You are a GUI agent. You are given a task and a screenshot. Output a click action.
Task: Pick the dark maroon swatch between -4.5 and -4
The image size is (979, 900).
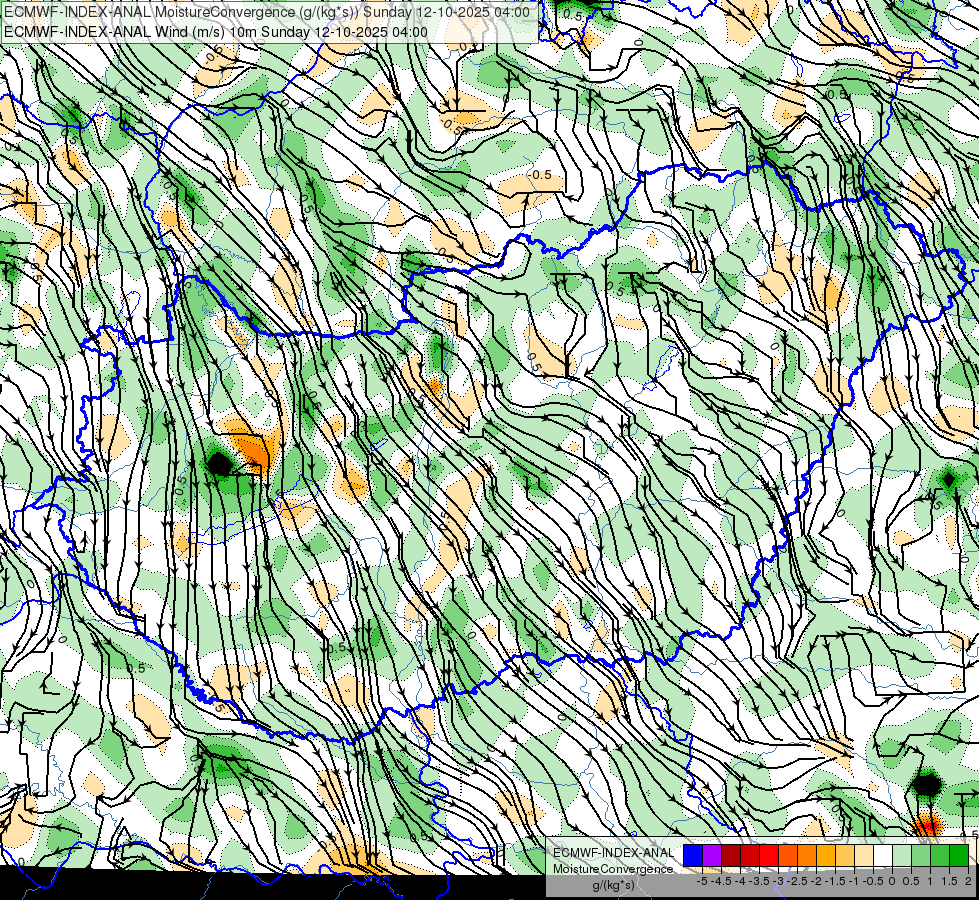tap(731, 856)
